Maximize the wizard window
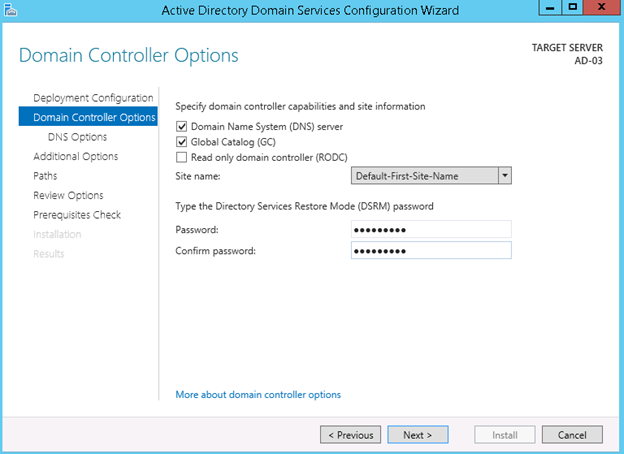The width and height of the screenshot is (624, 454). 573,8
